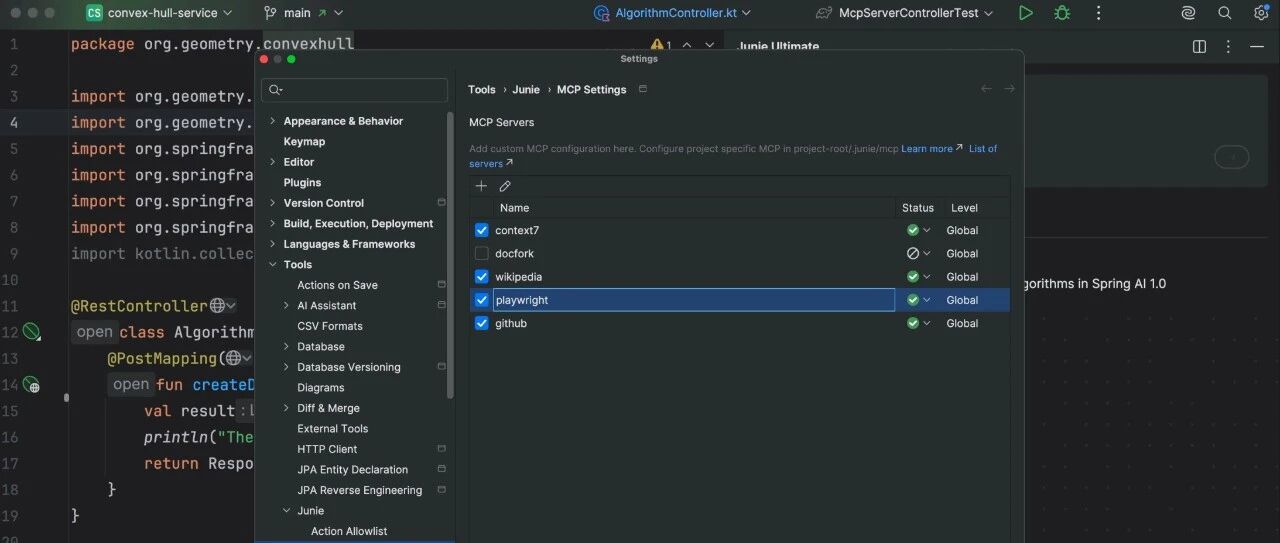Open status dropdown arrow for wikipedia
This screenshot has height=543, width=1280.
coord(927,277)
